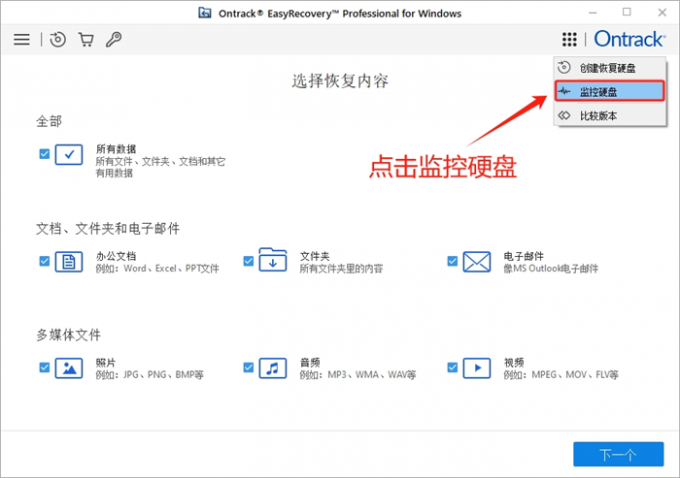Click the EasyRecovery title bar app icon

(205, 13)
